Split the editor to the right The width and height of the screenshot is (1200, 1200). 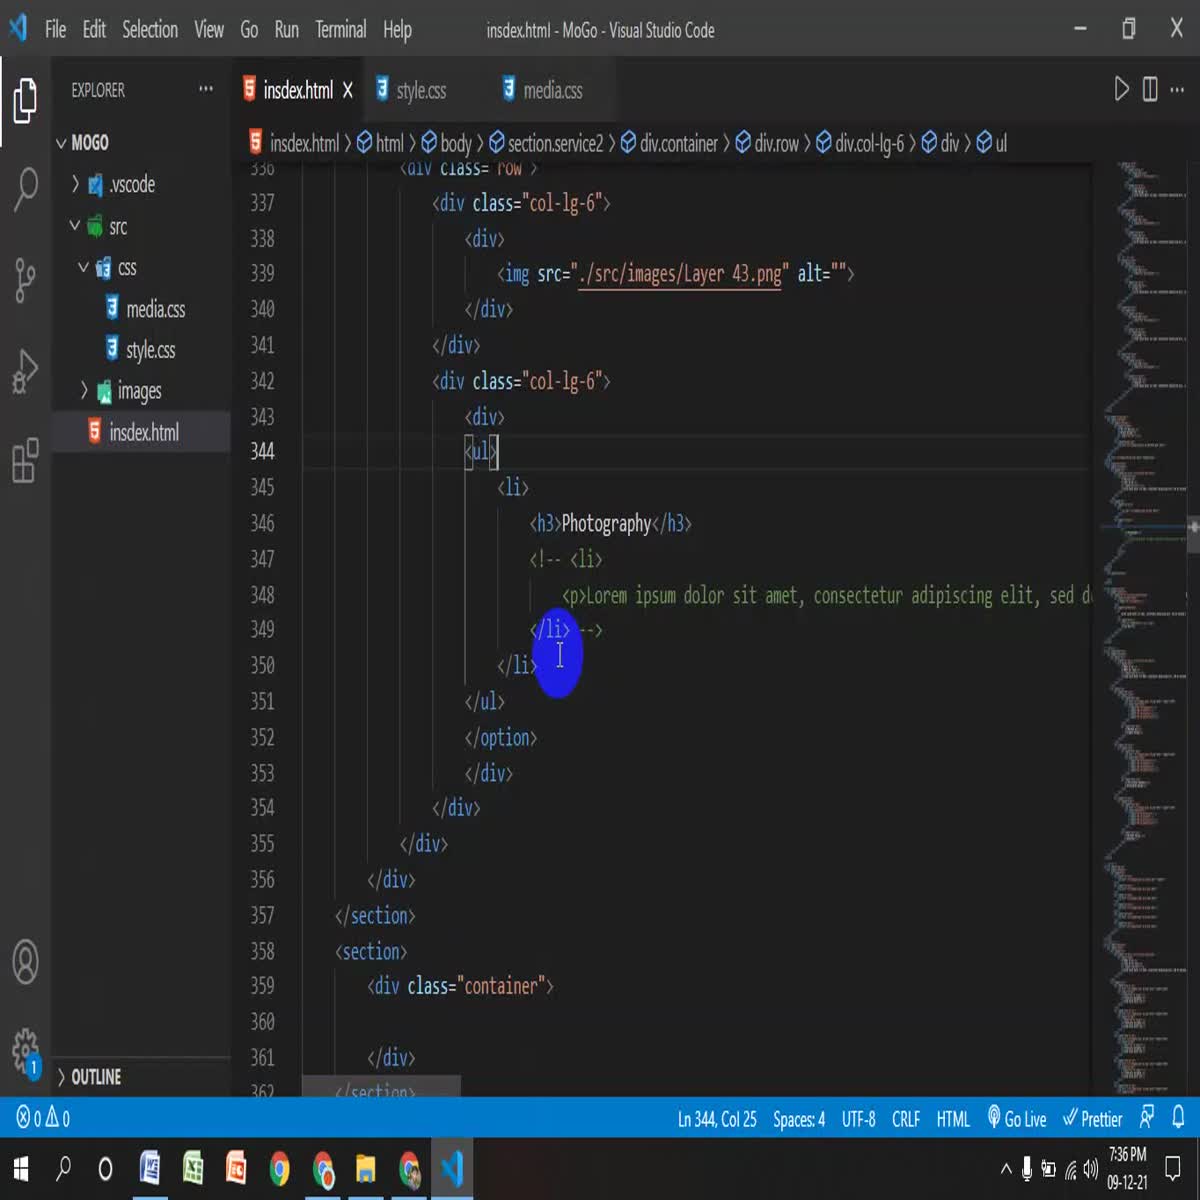pos(1150,90)
